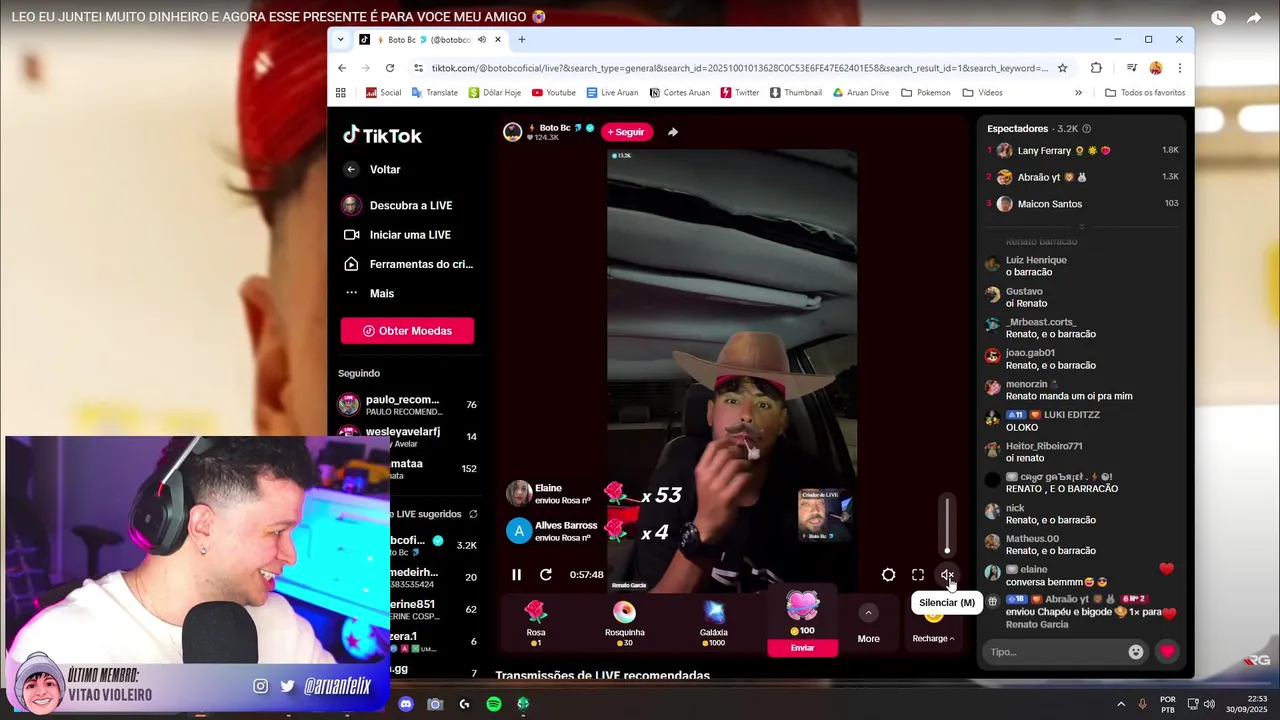Send a like with the heart button
Image resolution: width=1280 pixels, height=720 pixels.
(1167, 652)
